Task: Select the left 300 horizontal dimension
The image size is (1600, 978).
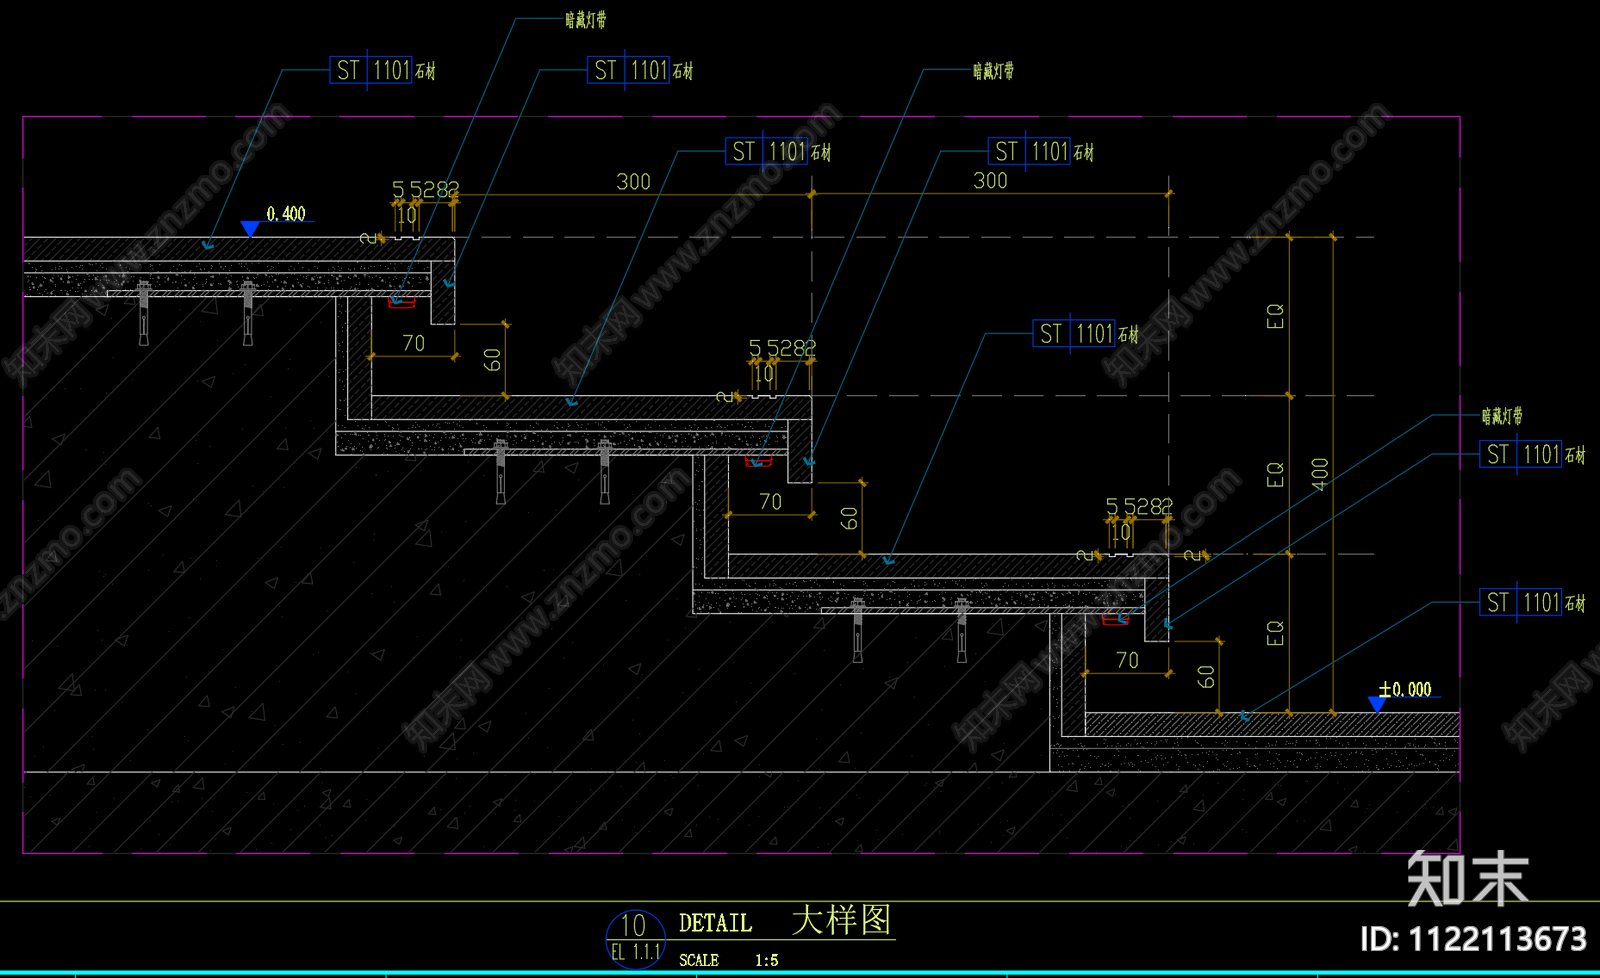Action: 633,182
